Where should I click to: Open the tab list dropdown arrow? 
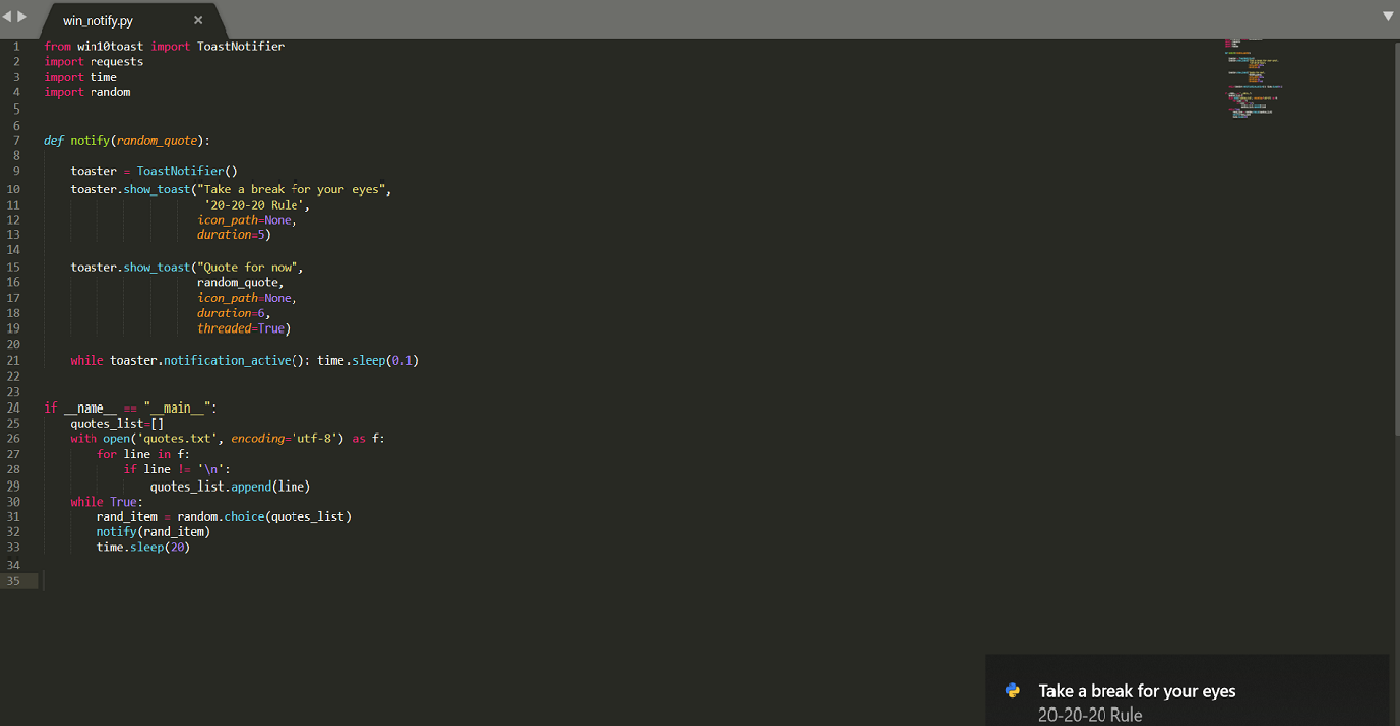pos(1386,14)
